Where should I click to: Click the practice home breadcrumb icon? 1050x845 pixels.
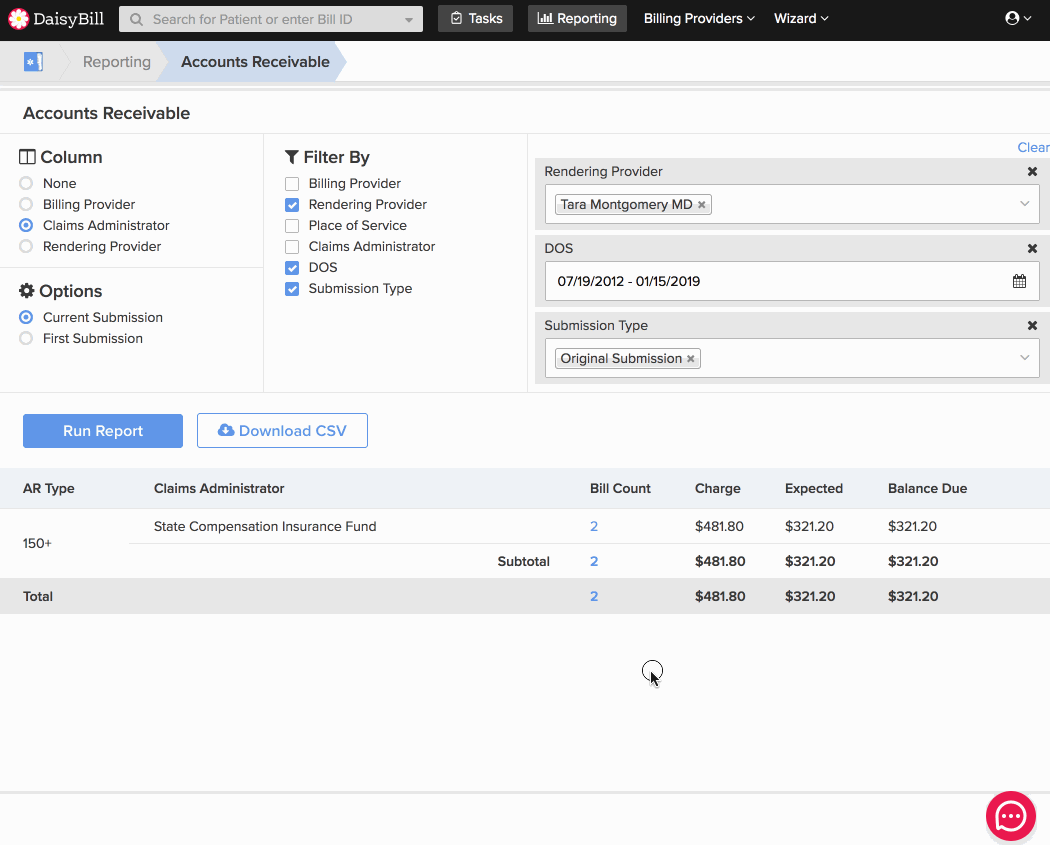33,62
